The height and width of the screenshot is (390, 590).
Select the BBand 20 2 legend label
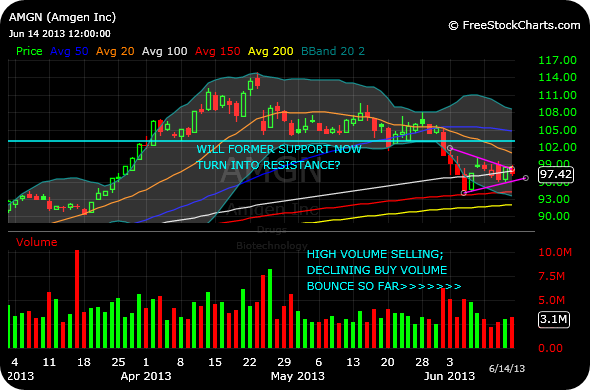click(x=333, y=51)
